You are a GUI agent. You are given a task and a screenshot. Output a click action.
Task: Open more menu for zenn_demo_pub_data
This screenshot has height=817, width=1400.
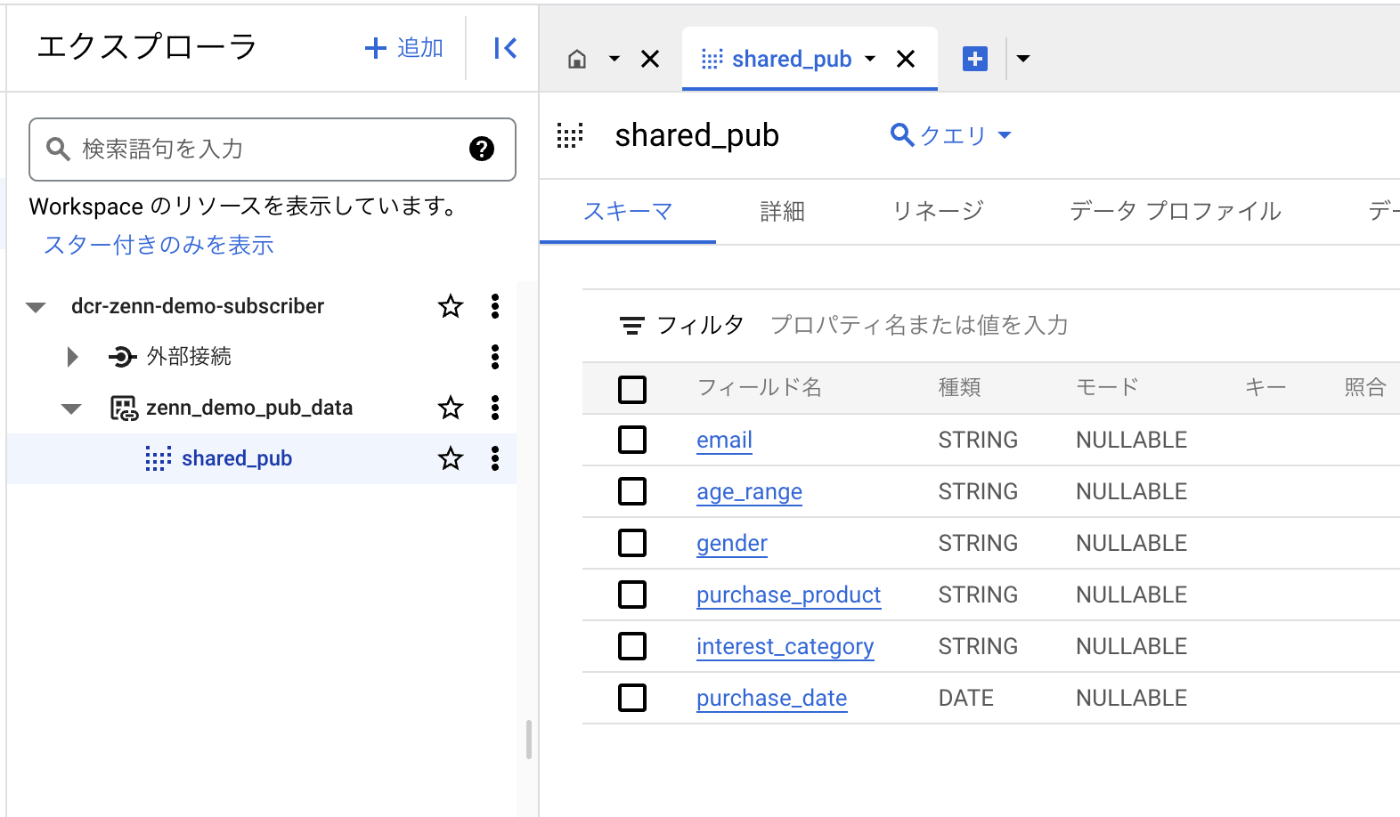coord(495,408)
